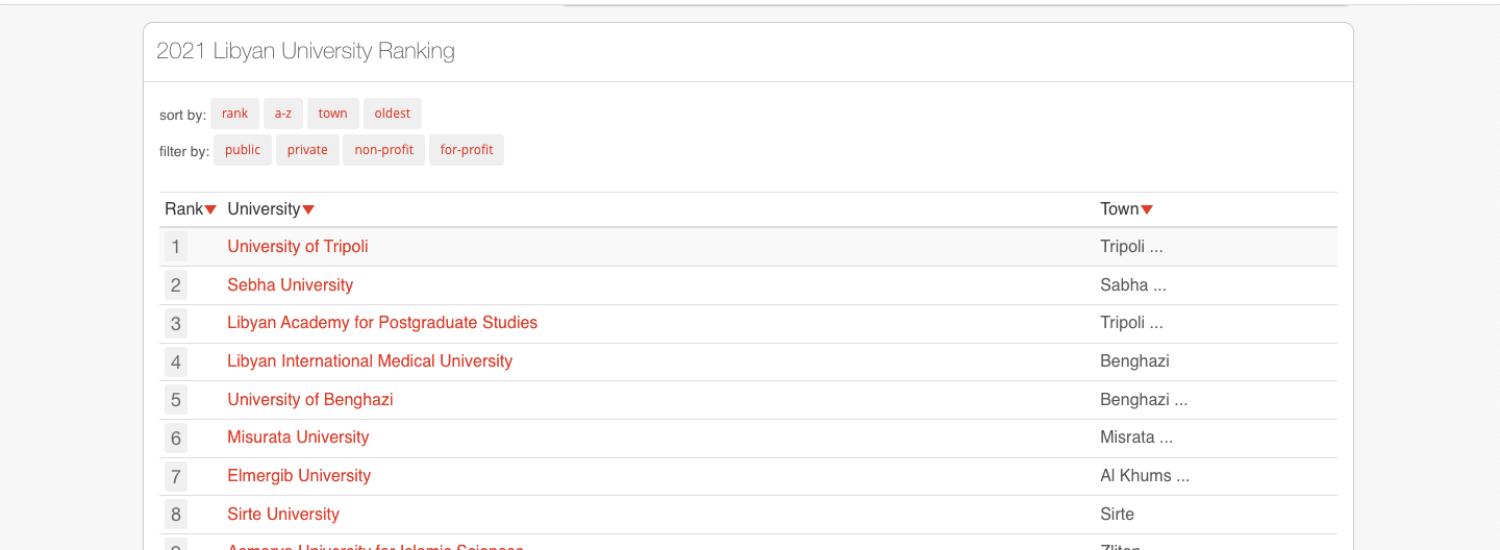Open Misurata University link
The width and height of the screenshot is (1500, 550).
pyautogui.click(x=298, y=437)
